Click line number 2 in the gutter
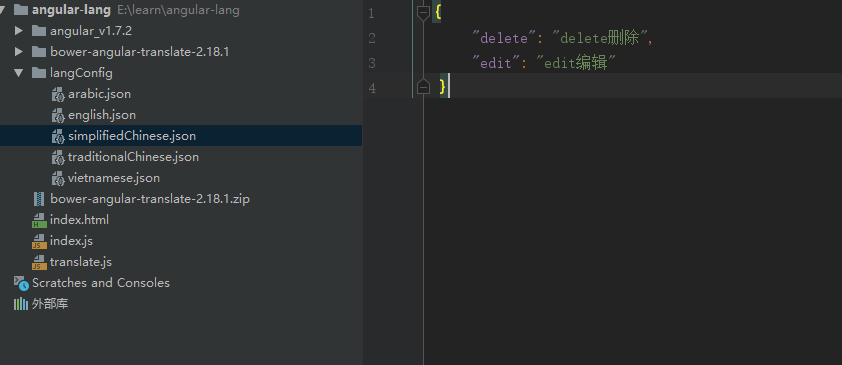Viewport: 842px width, 365px height. coord(372,38)
